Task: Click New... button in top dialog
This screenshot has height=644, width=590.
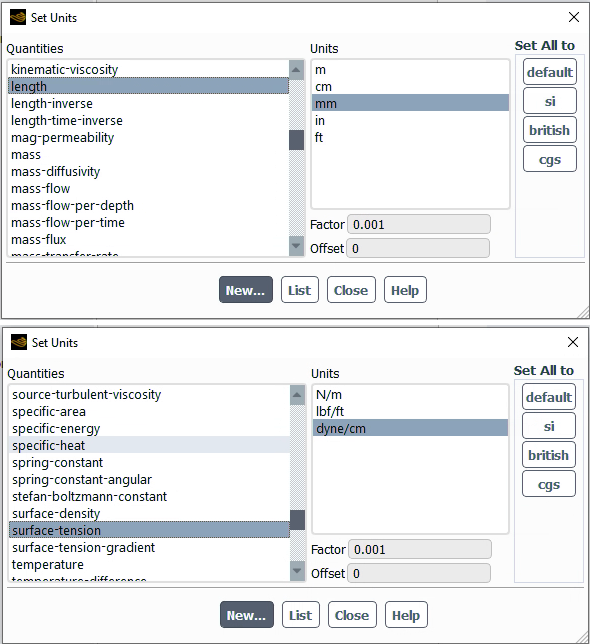Action: [246, 290]
